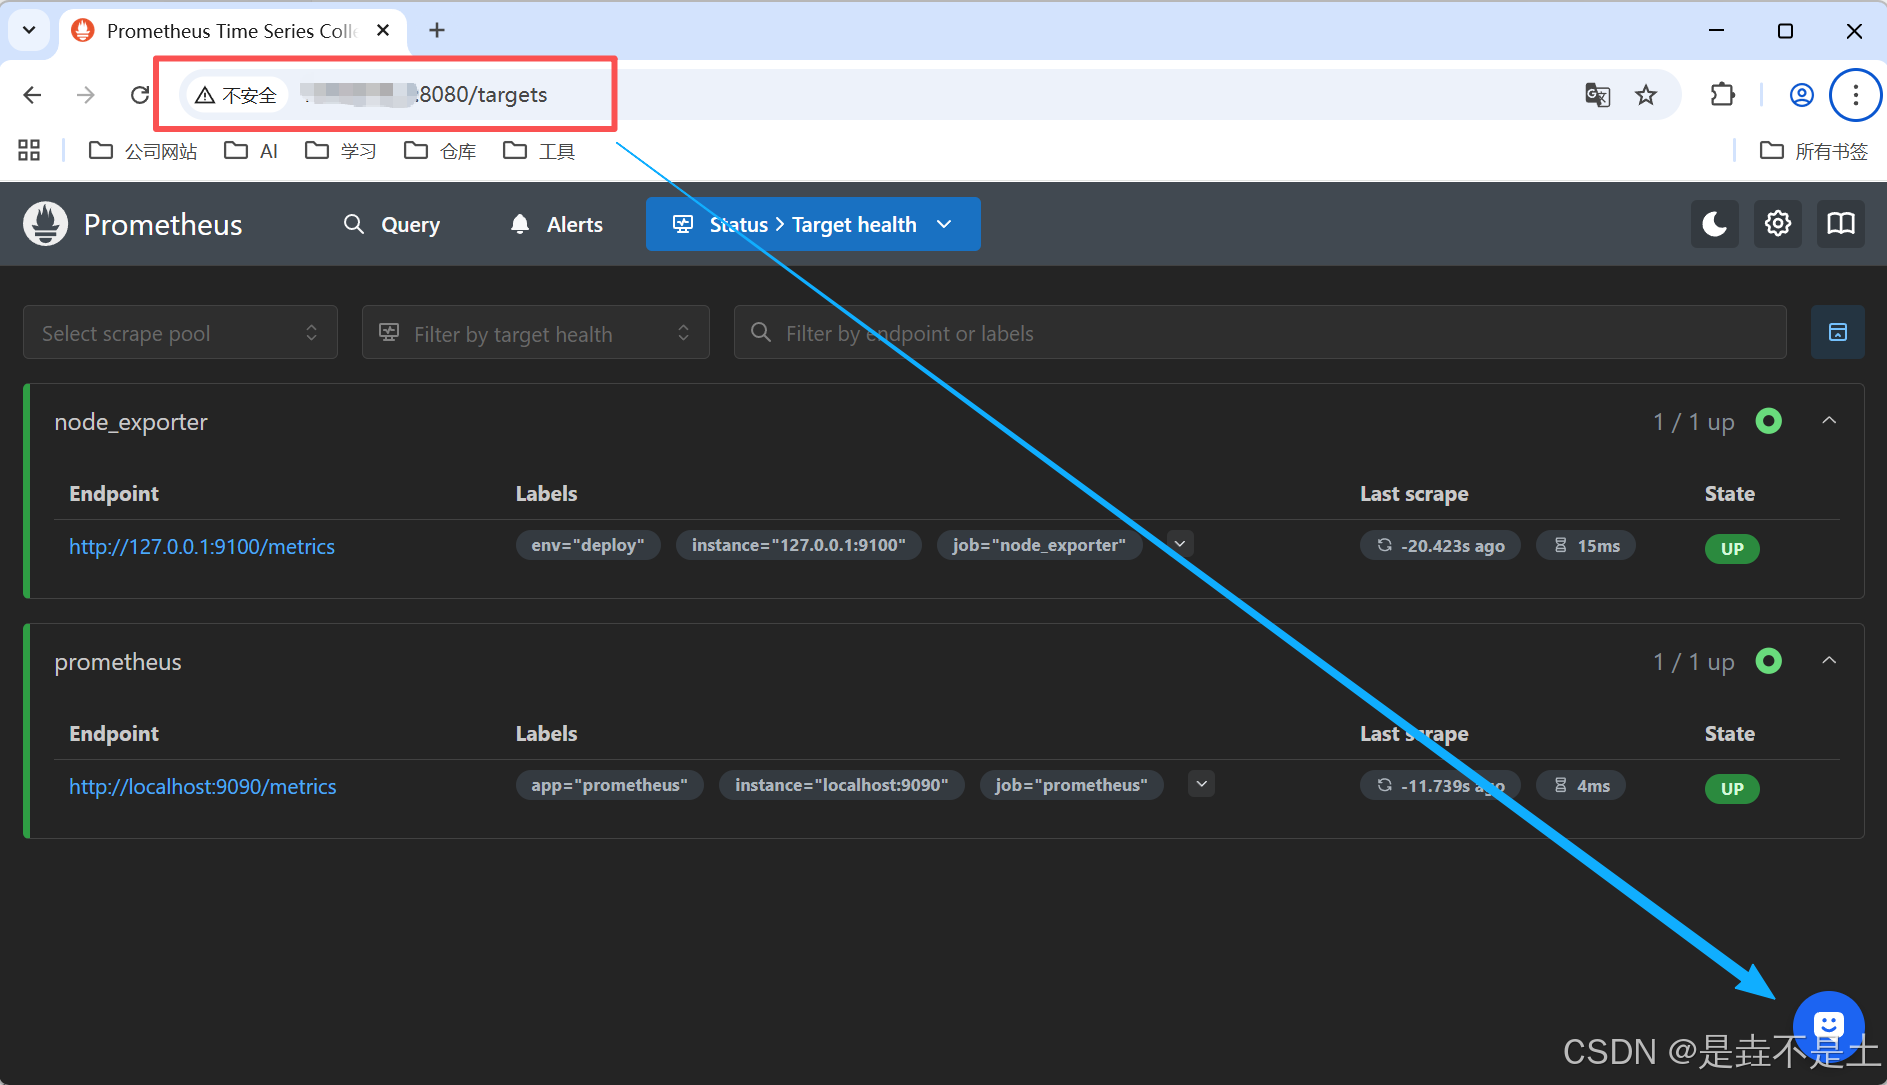Viewport: 1887px width, 1085px height.
Task: Bookmark this page with the star icon
Action: coord(1646,95)
